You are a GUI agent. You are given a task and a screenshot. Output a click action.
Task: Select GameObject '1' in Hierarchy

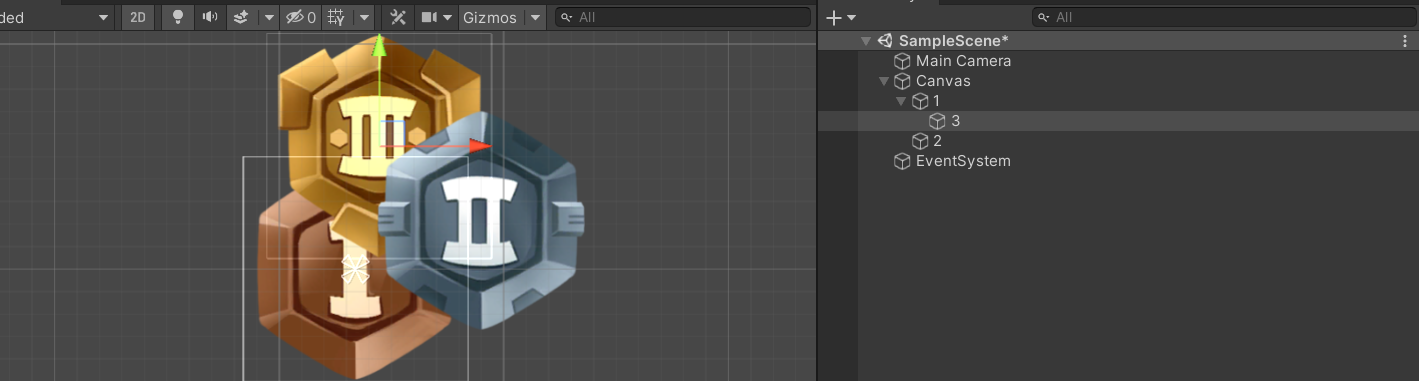click(936, 101)
